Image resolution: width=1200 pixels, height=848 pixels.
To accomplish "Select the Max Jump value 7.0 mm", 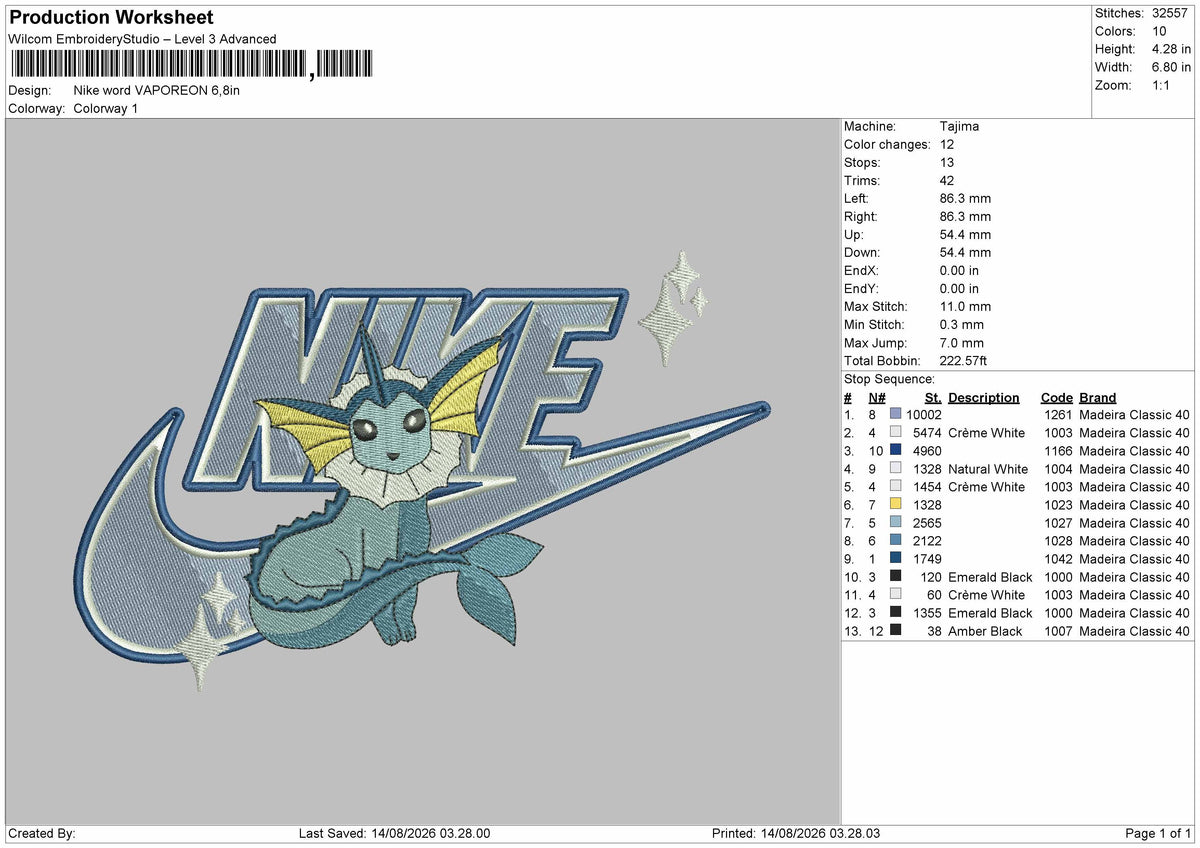I will coord(962,343).
